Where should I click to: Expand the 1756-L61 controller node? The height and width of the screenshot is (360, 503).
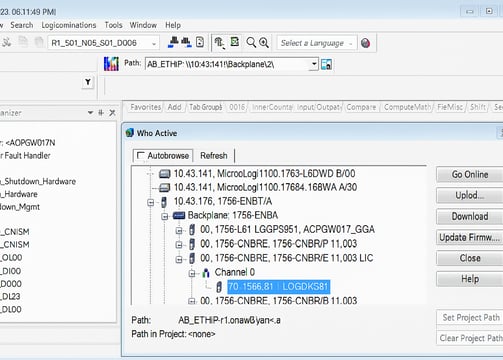[x=179, y=230]
